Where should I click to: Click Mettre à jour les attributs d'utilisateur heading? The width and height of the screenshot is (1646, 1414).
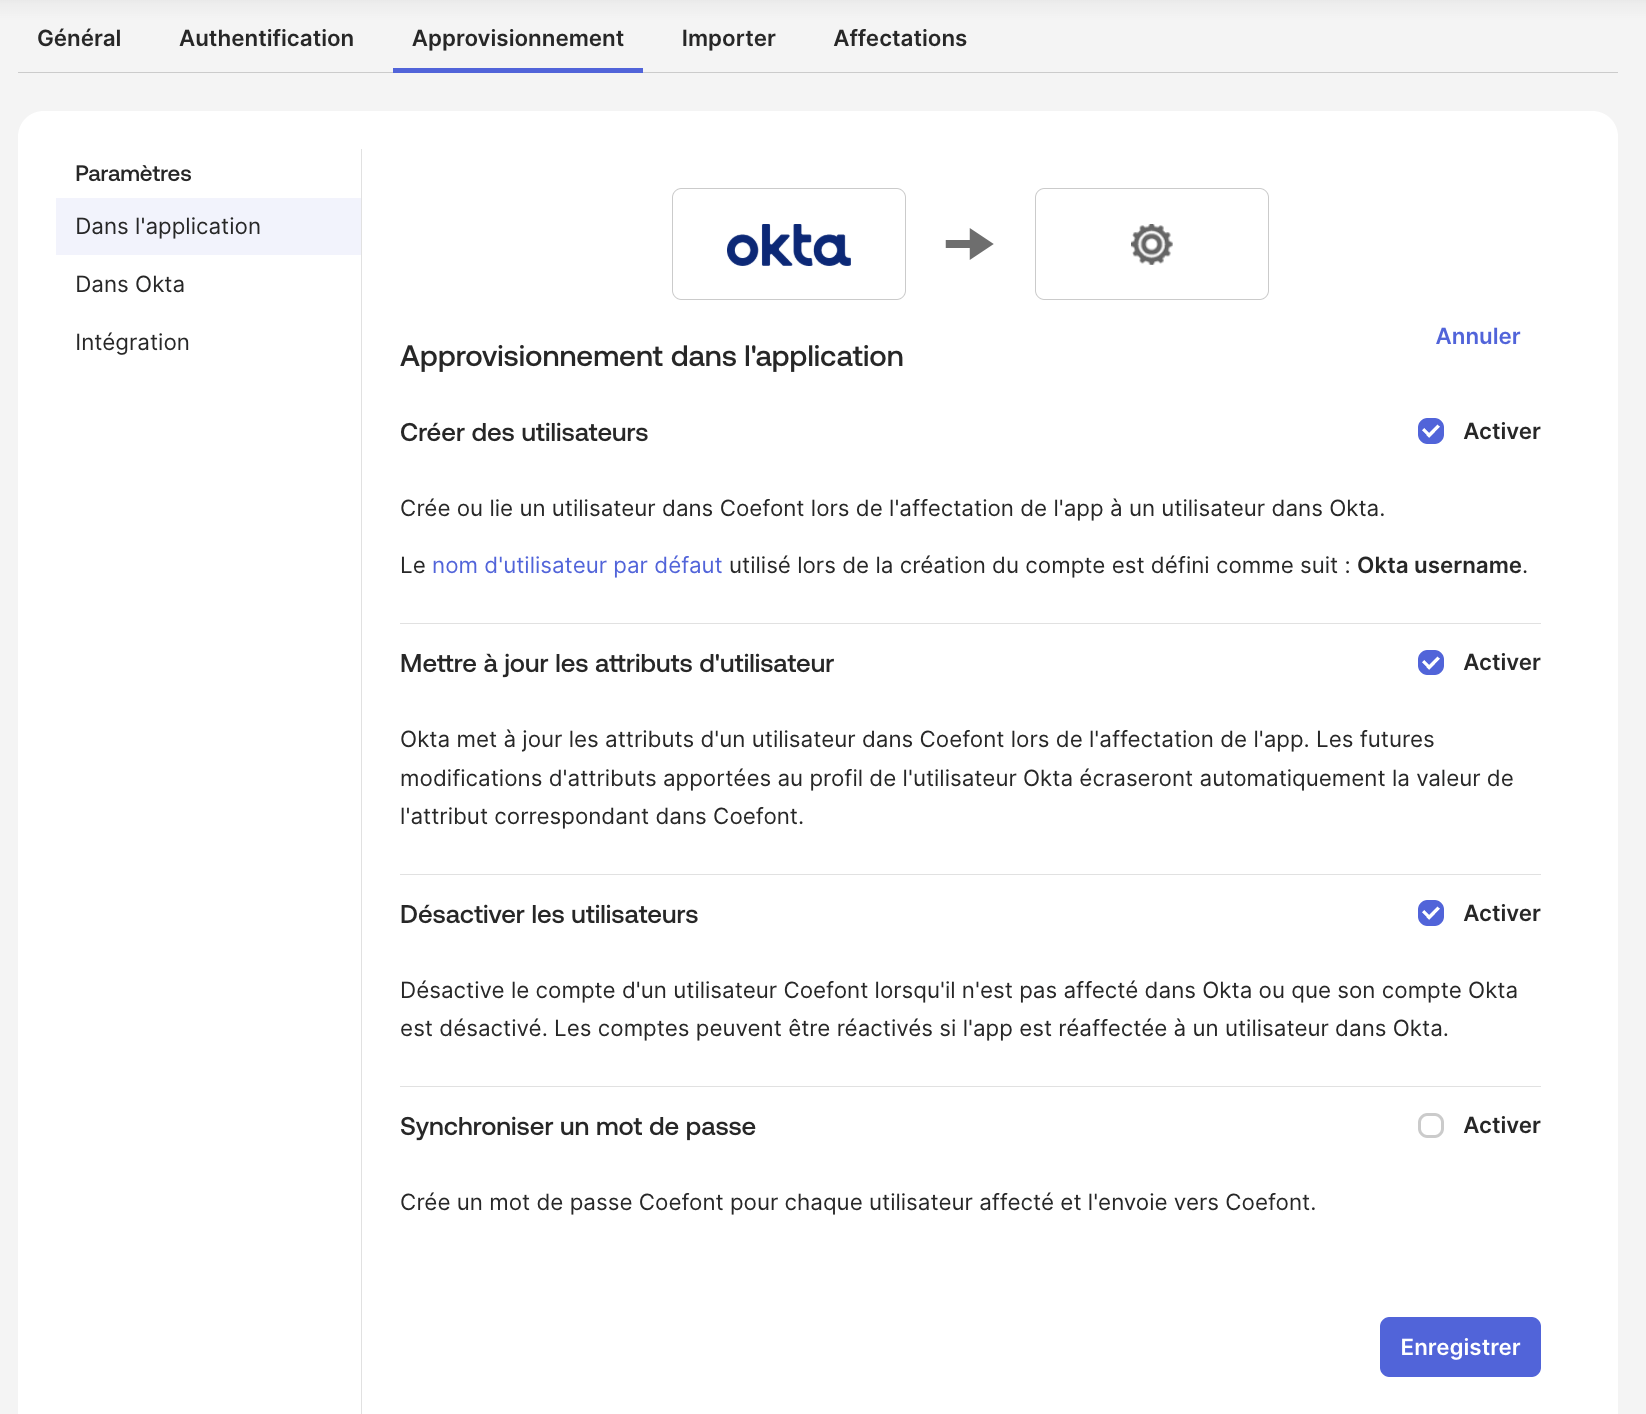pos(617,663)
